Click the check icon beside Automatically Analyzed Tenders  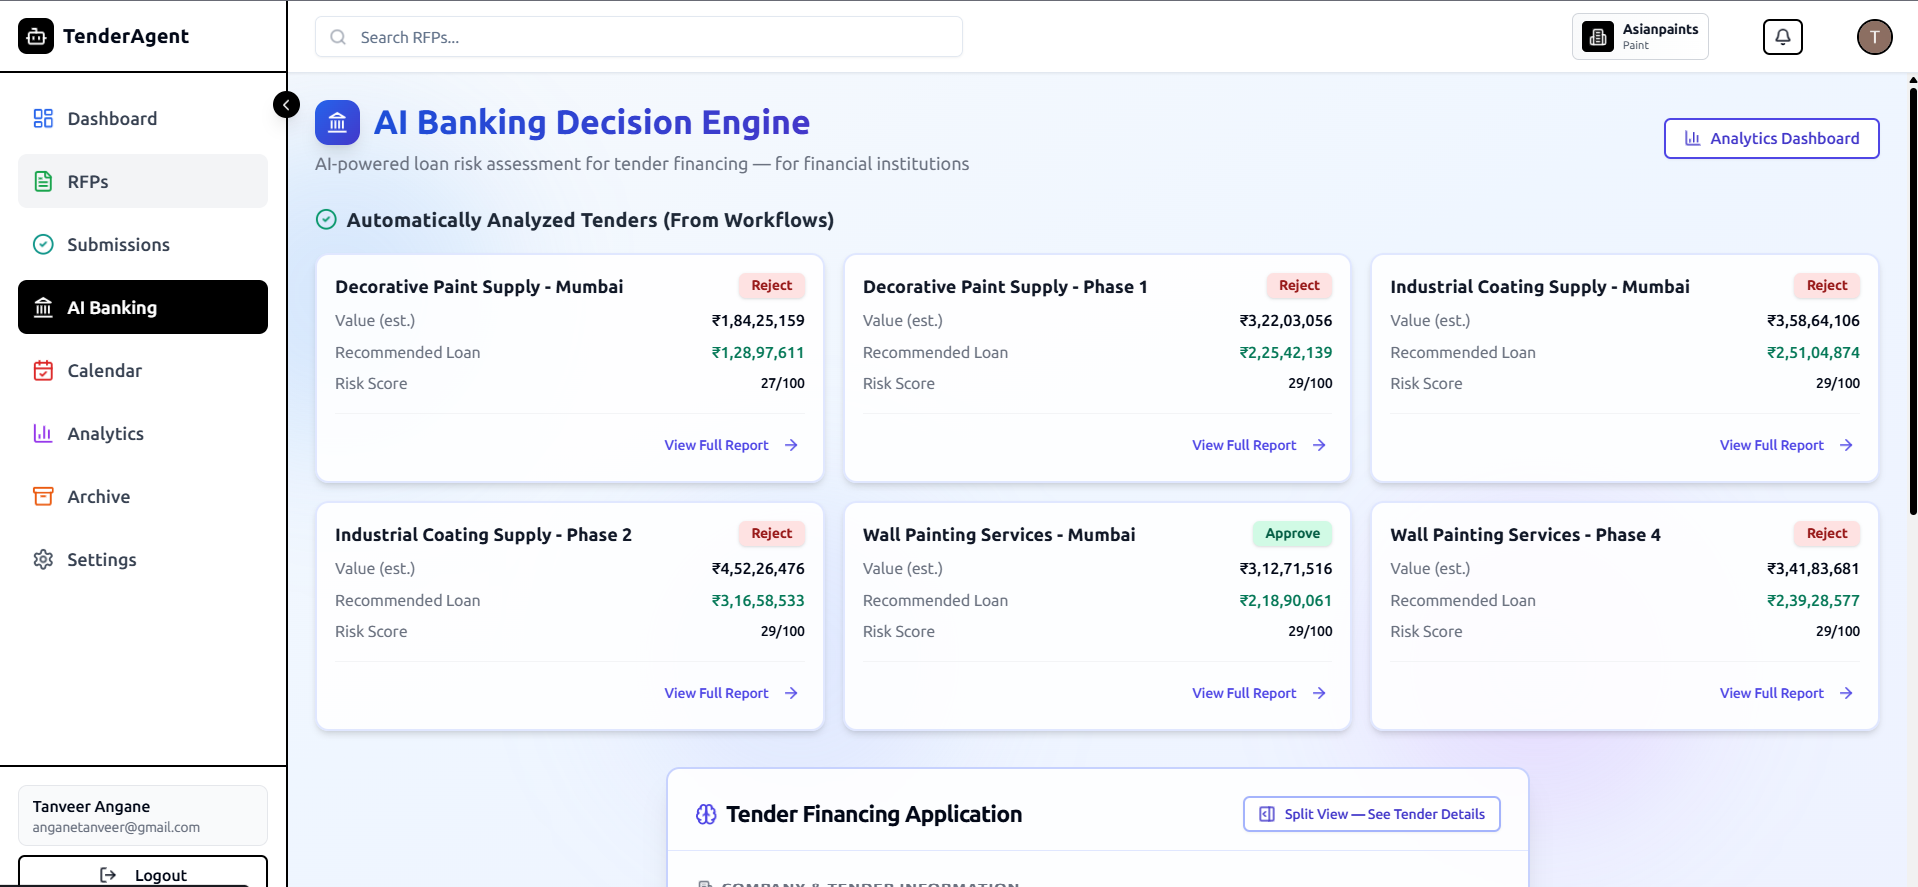[x=326, y=219]
